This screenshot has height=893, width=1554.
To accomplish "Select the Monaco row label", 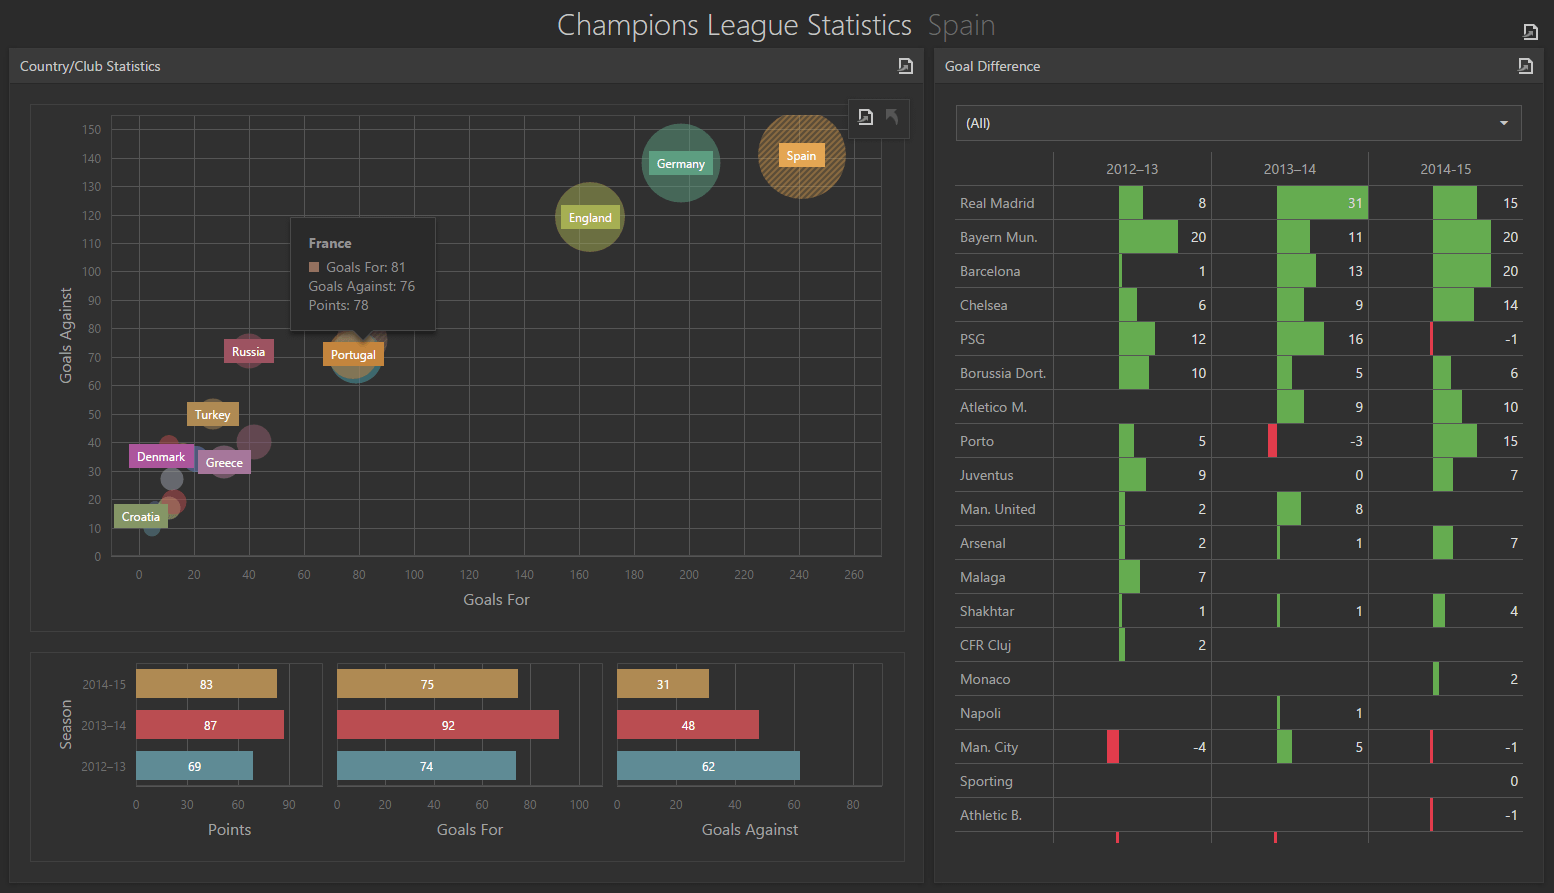I will tap(984, 679).
